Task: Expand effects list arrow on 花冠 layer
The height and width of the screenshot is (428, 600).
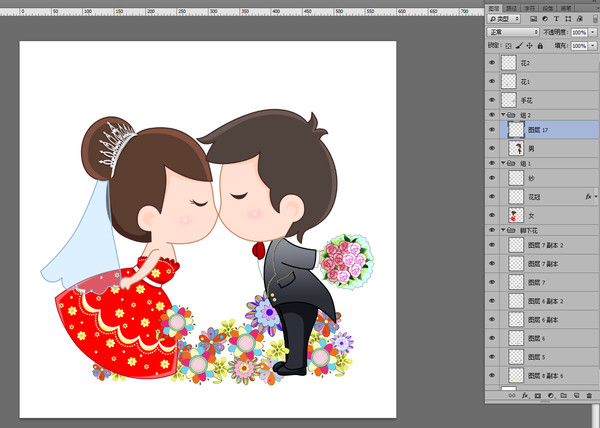Action: (596, 197)
